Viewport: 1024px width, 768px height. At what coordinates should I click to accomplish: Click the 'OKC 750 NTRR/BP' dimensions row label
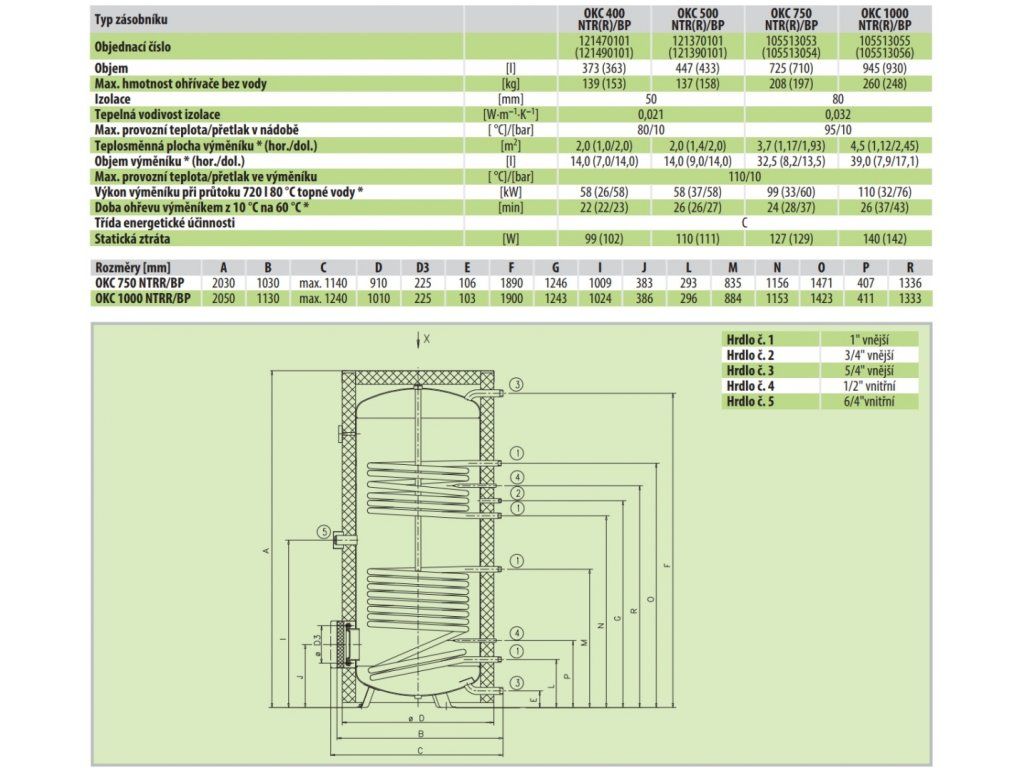tap(140, 283)
